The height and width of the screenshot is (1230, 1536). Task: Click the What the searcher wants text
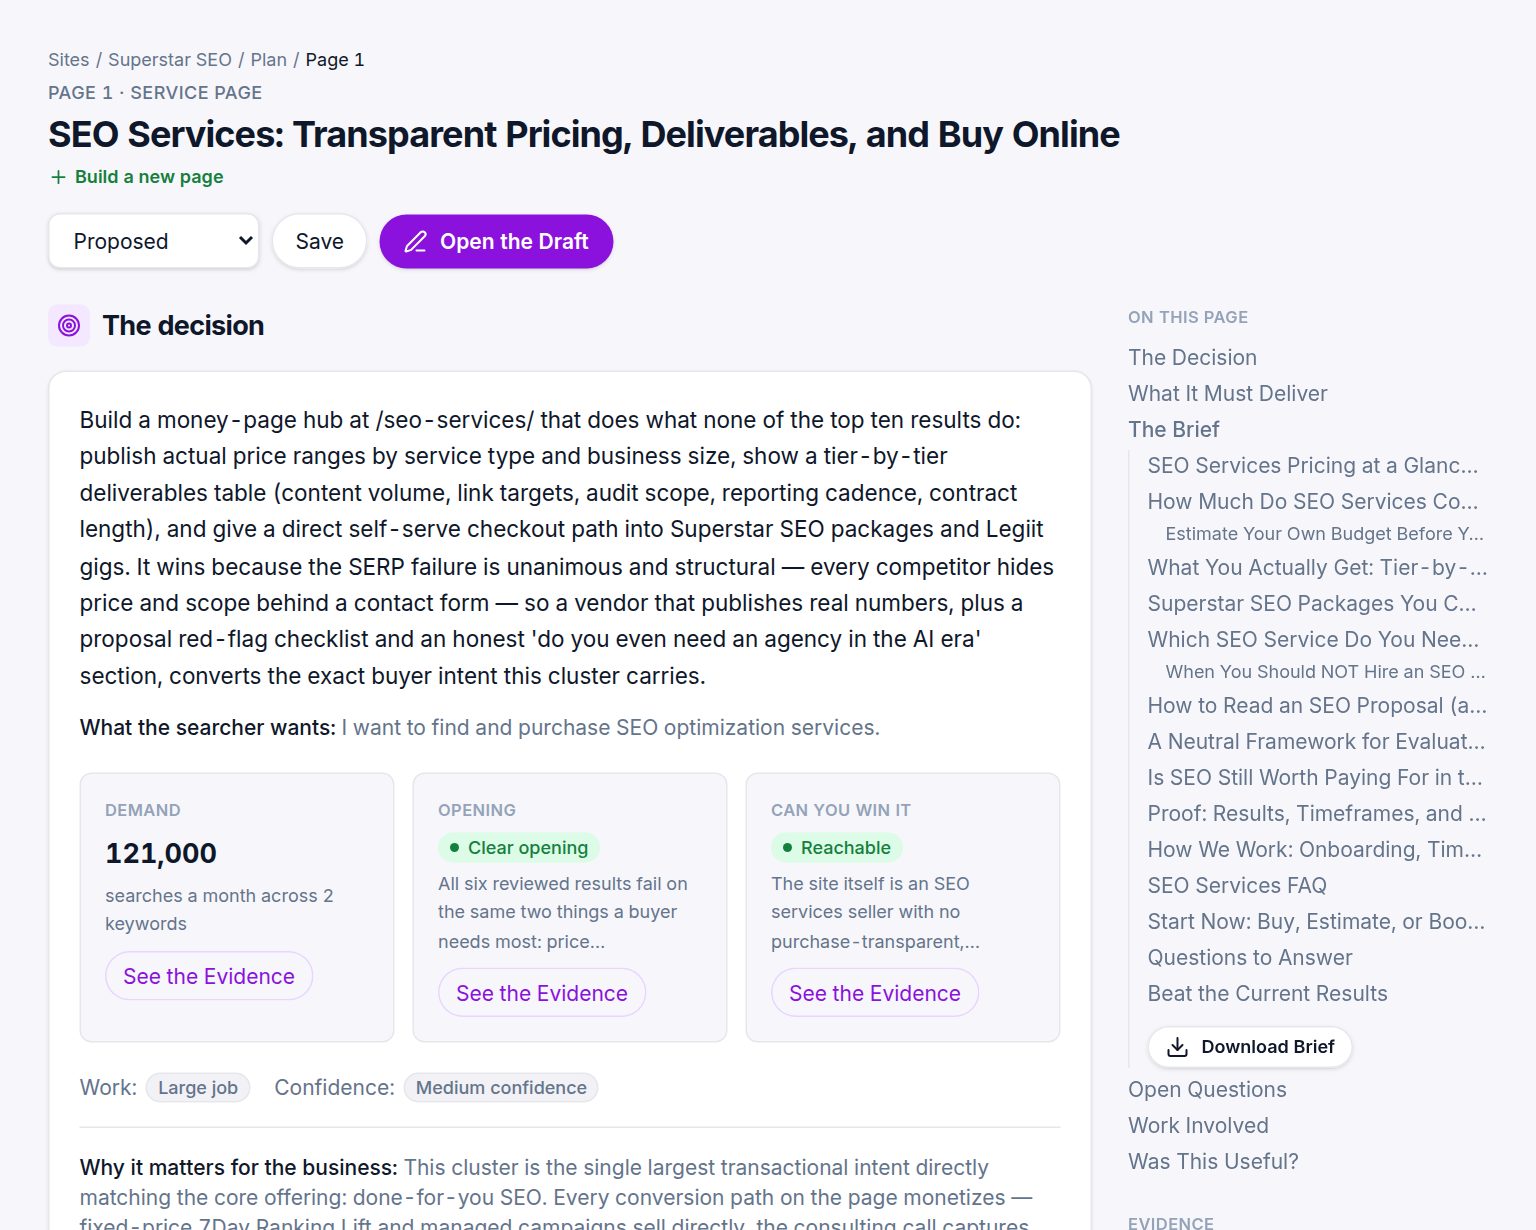point(208,728)
